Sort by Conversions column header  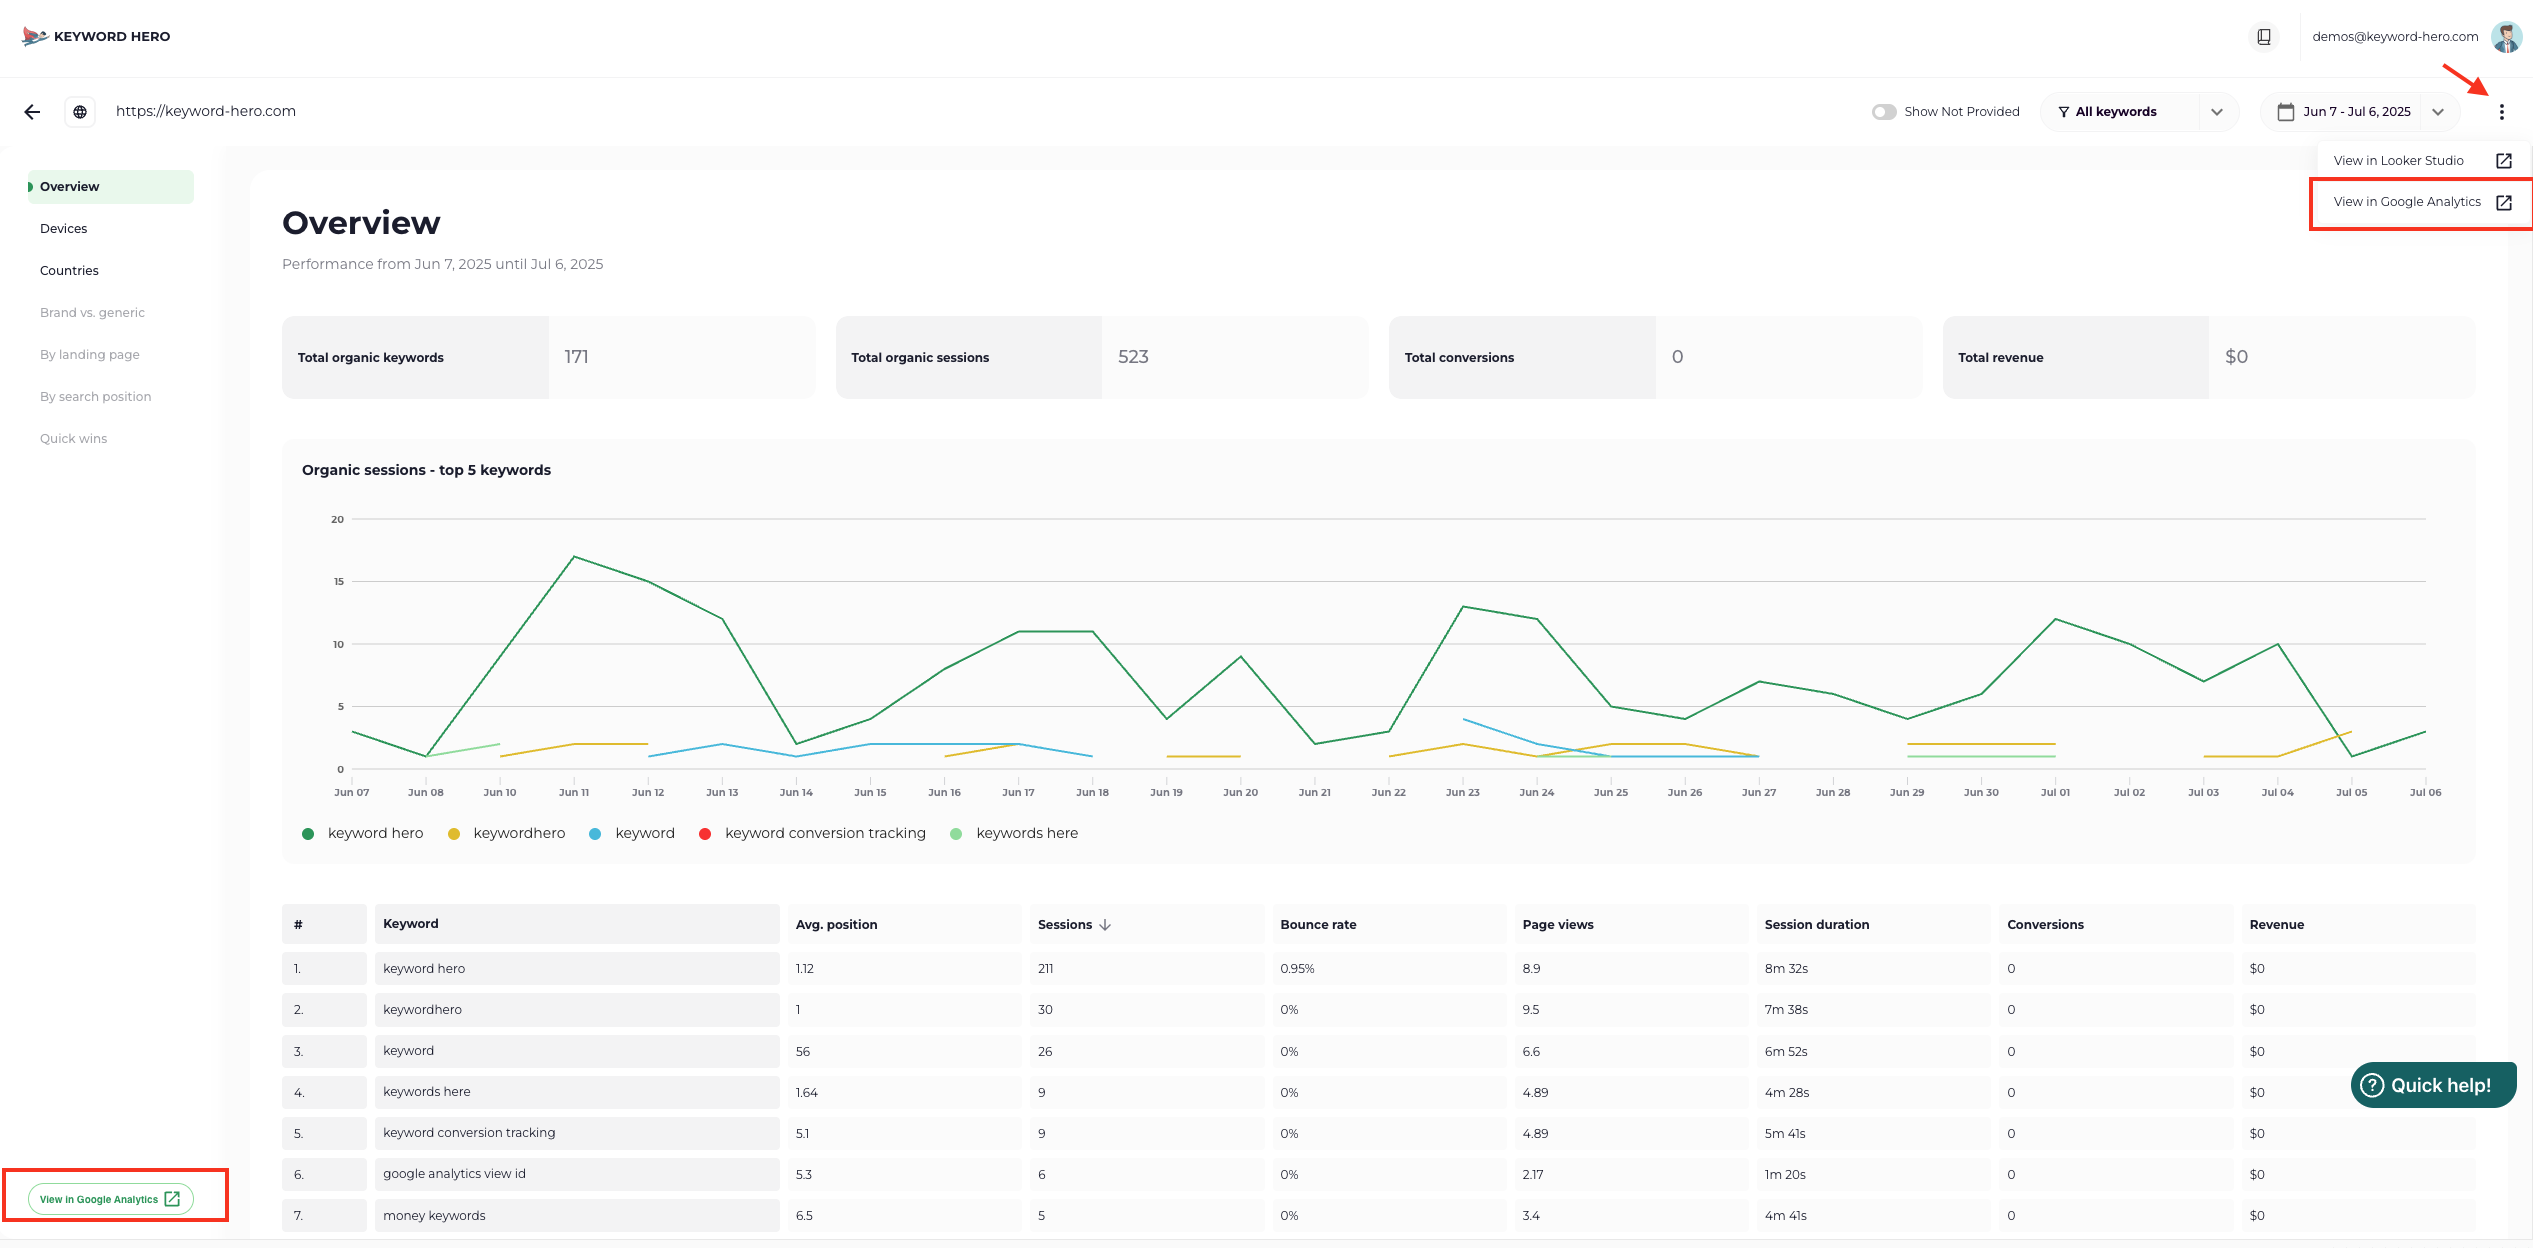coord(2116,924)
